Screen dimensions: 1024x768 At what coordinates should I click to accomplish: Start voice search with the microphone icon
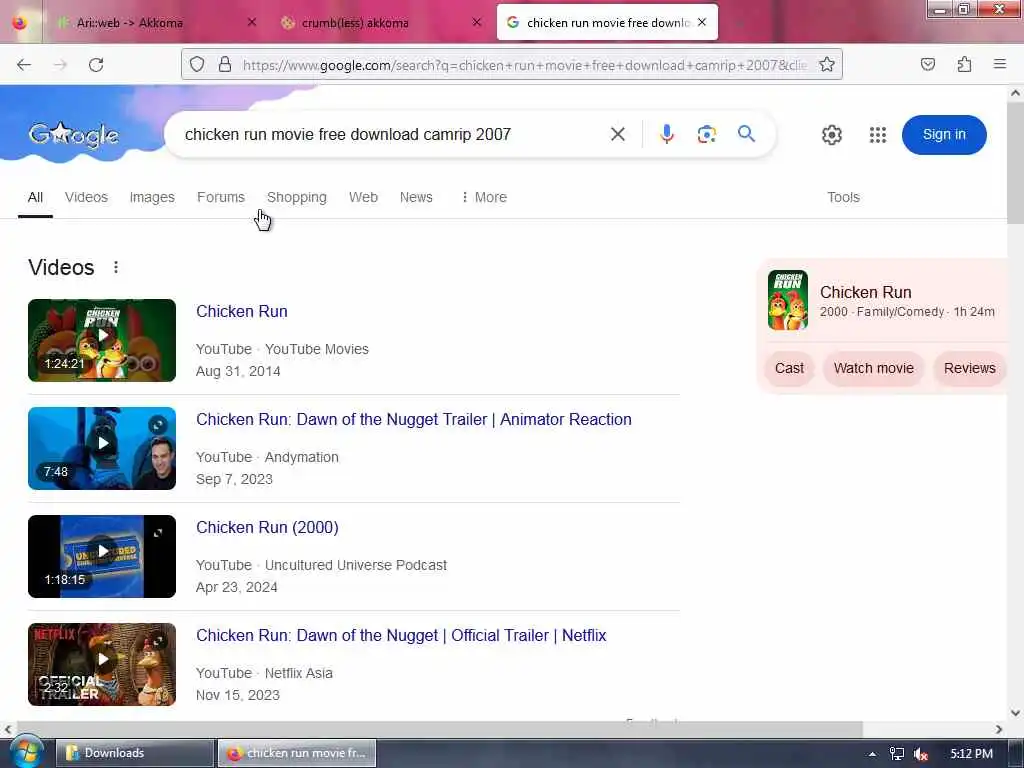pos(666,135)
